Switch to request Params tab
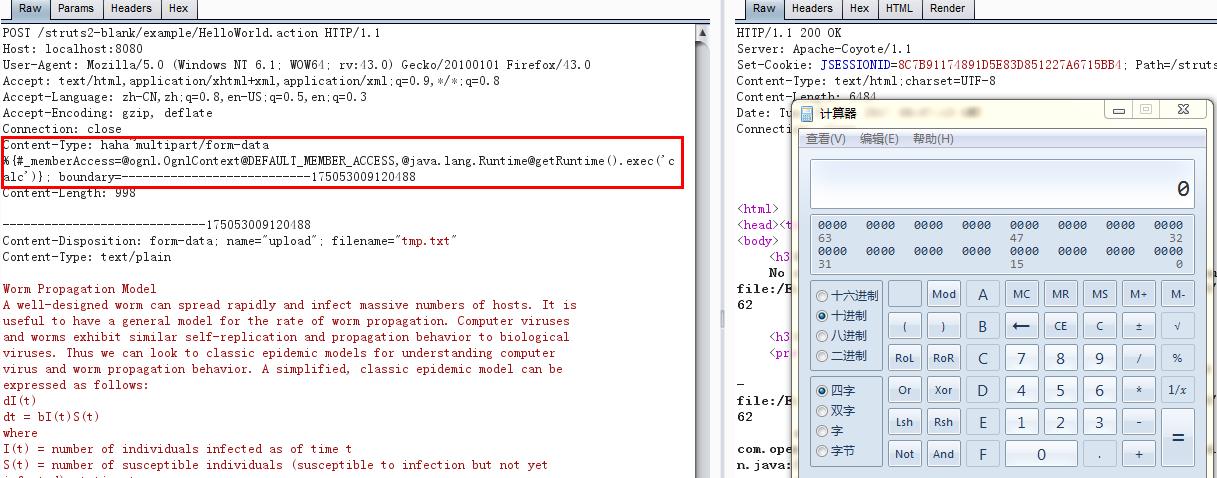The image size is (1217, 478). point(76,8)
